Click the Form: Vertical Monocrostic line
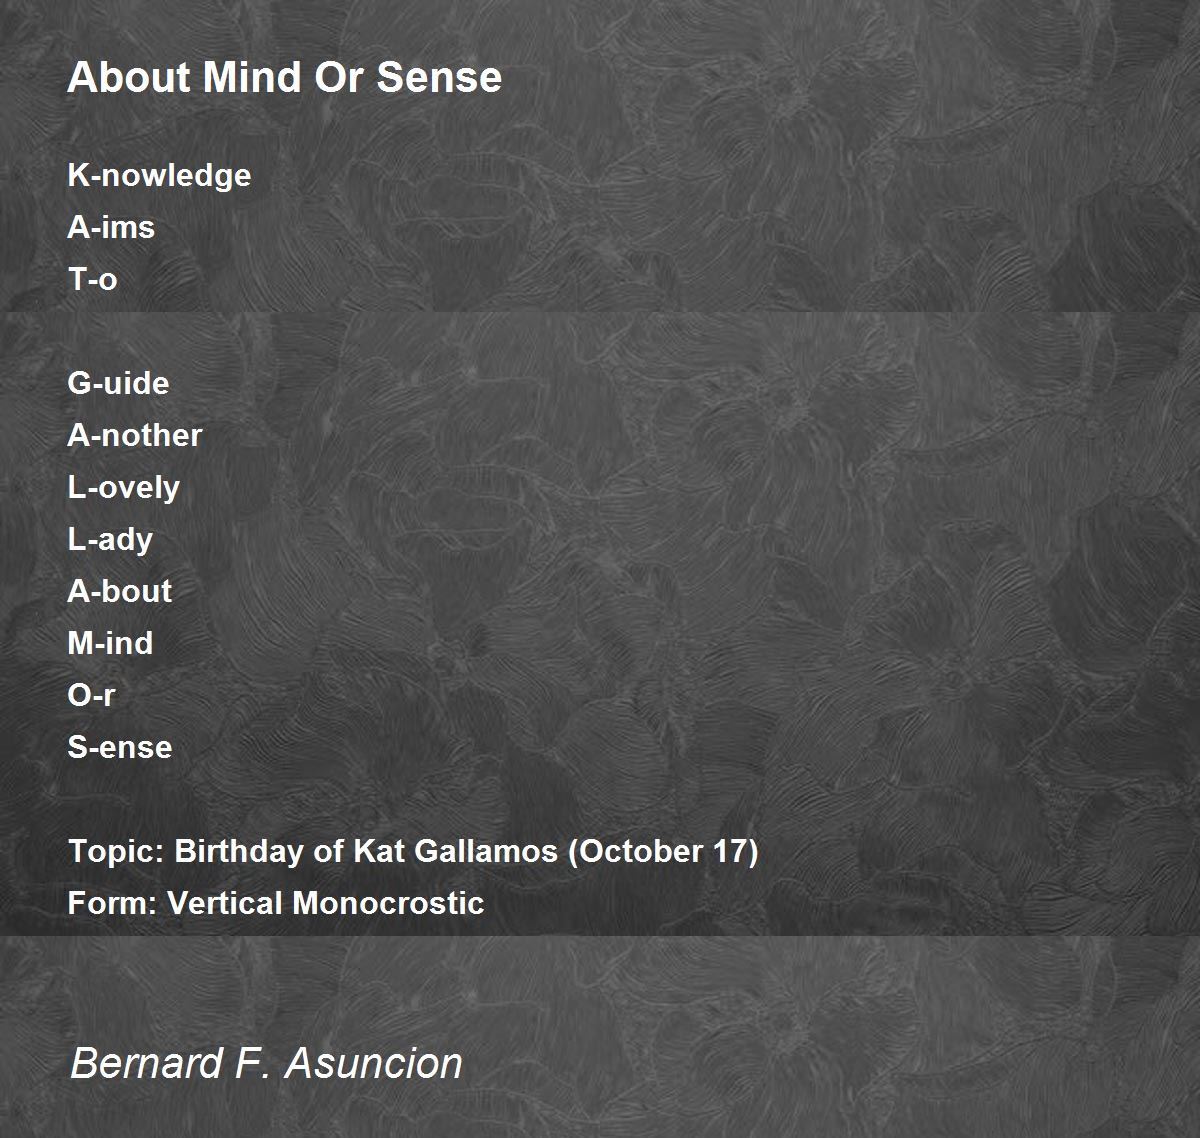This screenshot has width=1200, height=1138. tap(275, 903)
